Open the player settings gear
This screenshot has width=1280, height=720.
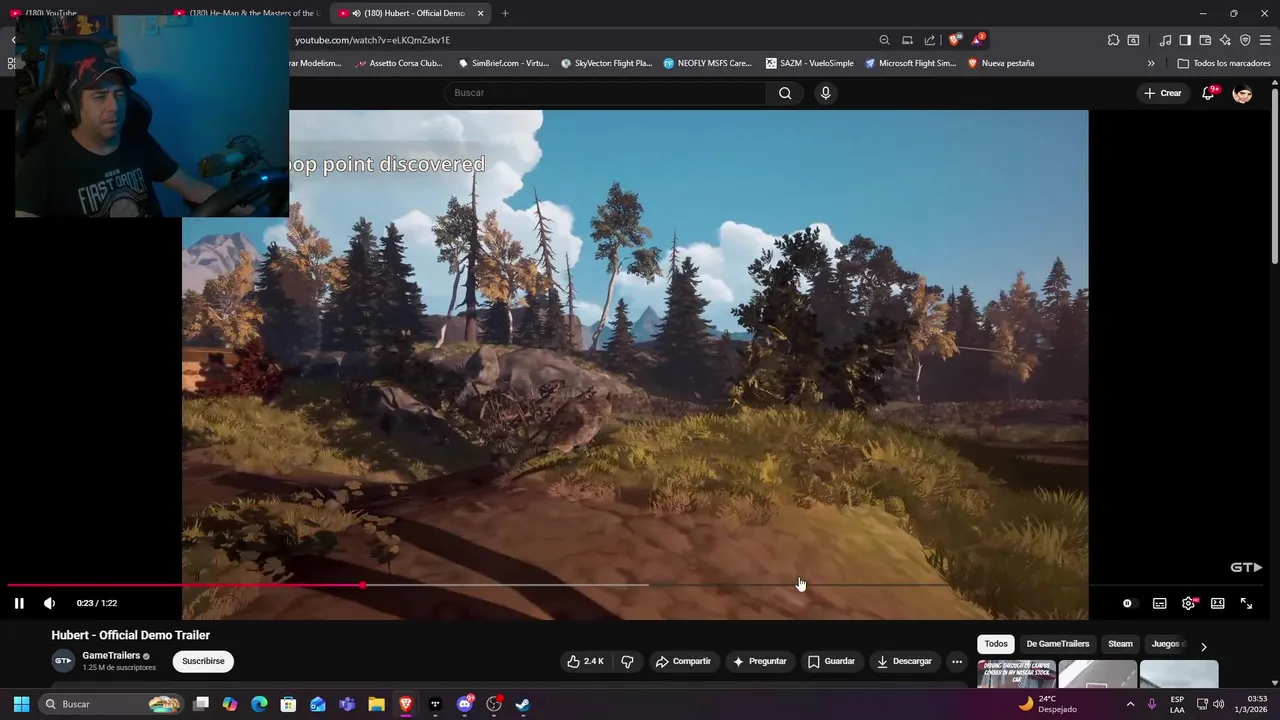1189,603
